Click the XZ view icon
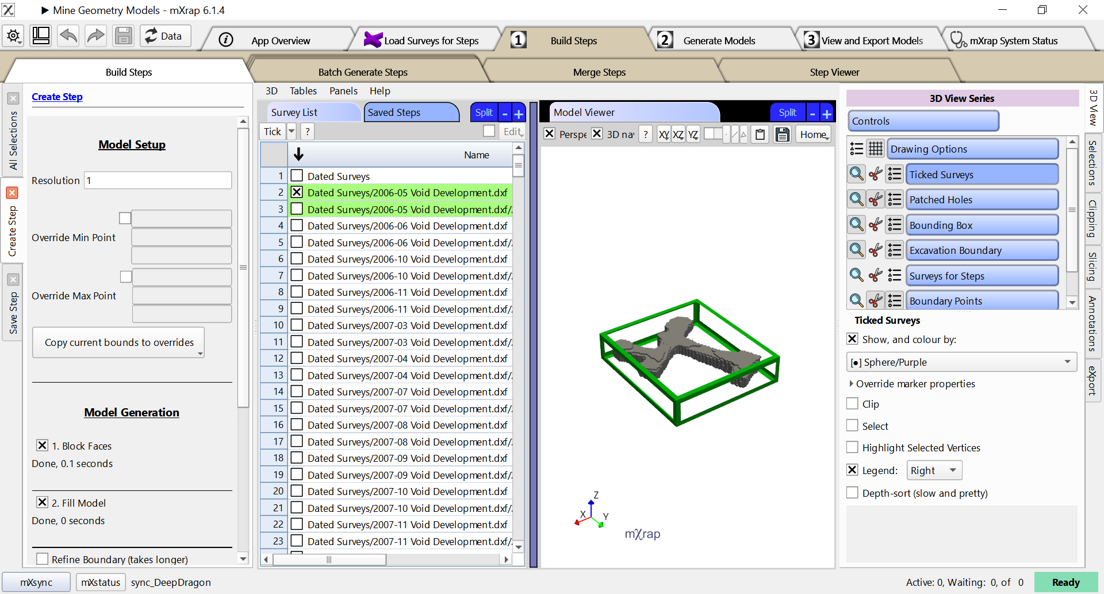The width and height of the screenshot is (1104, 594). (678, 134)
